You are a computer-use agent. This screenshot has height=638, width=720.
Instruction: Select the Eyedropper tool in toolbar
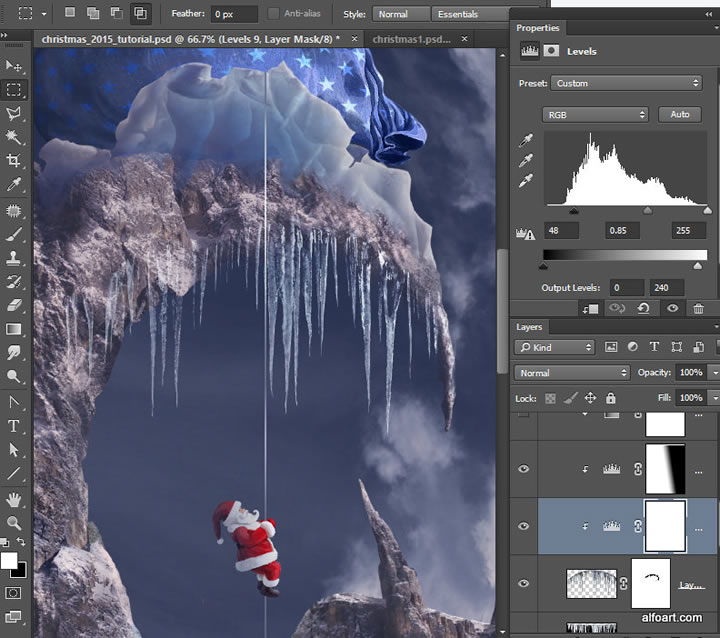14,185
